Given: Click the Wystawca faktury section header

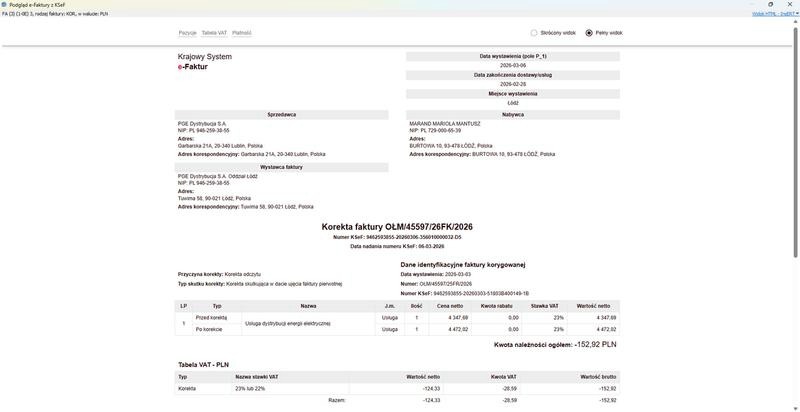Looking at the screenshot, I should [x=282, y=167].
